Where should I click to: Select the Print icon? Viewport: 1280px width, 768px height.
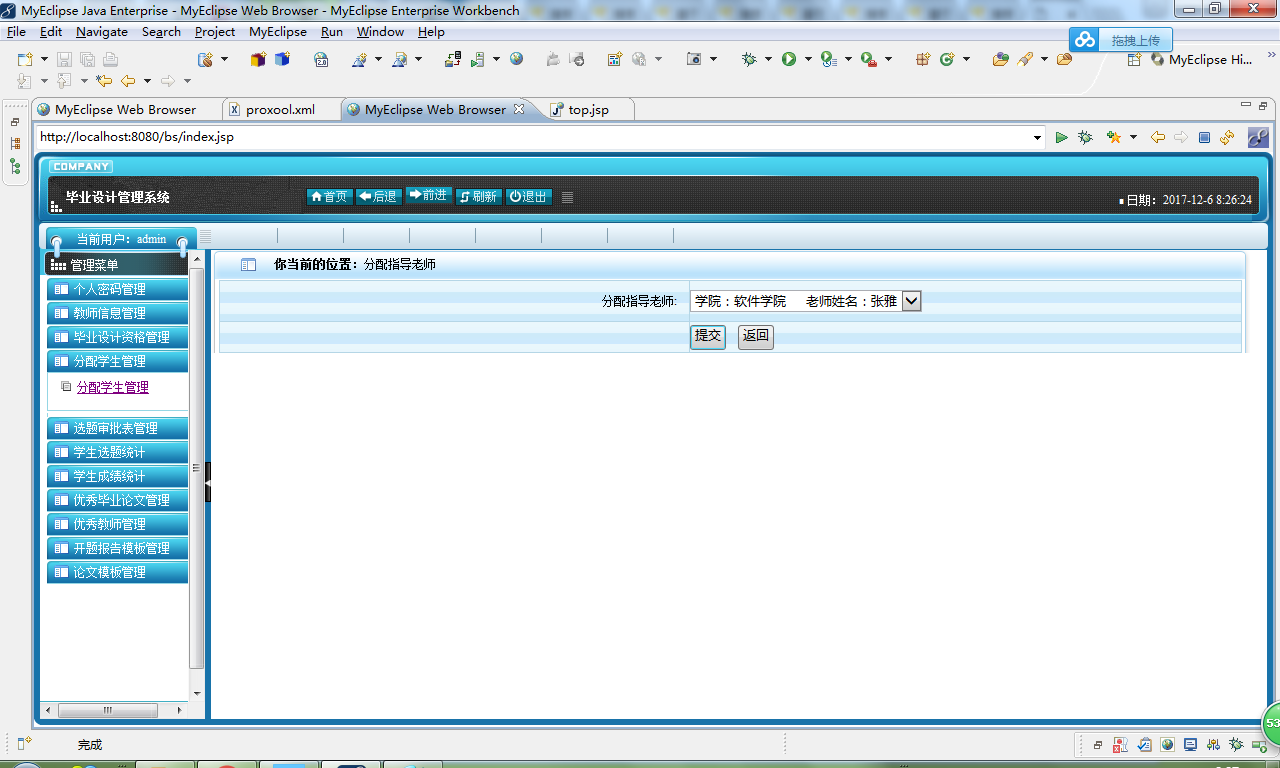click(x=109, y=60)
